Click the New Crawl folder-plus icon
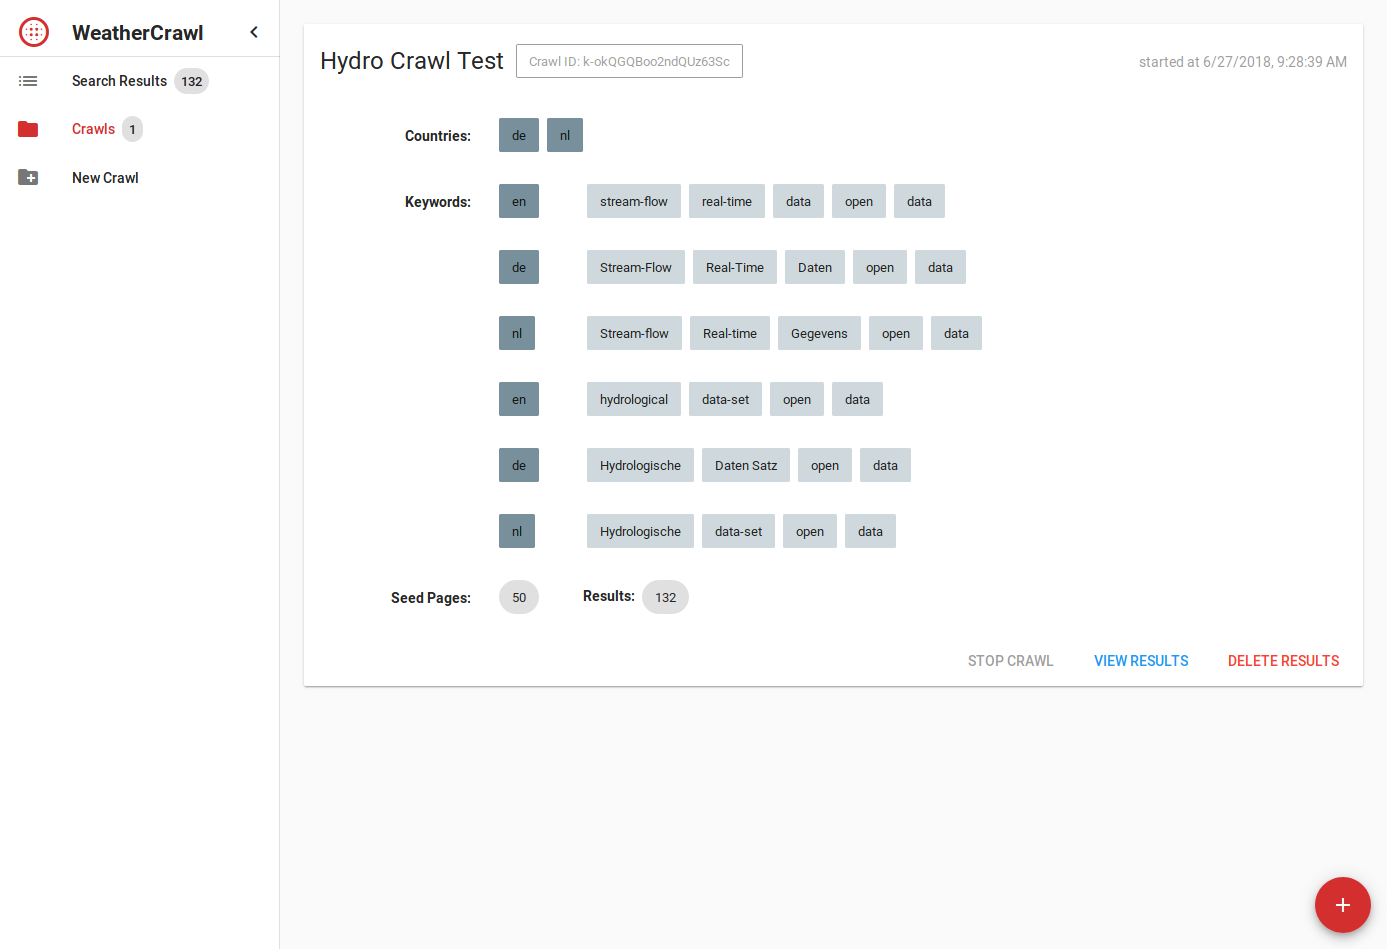Viewport: 1387px width, 949px height. pos(28,177)
